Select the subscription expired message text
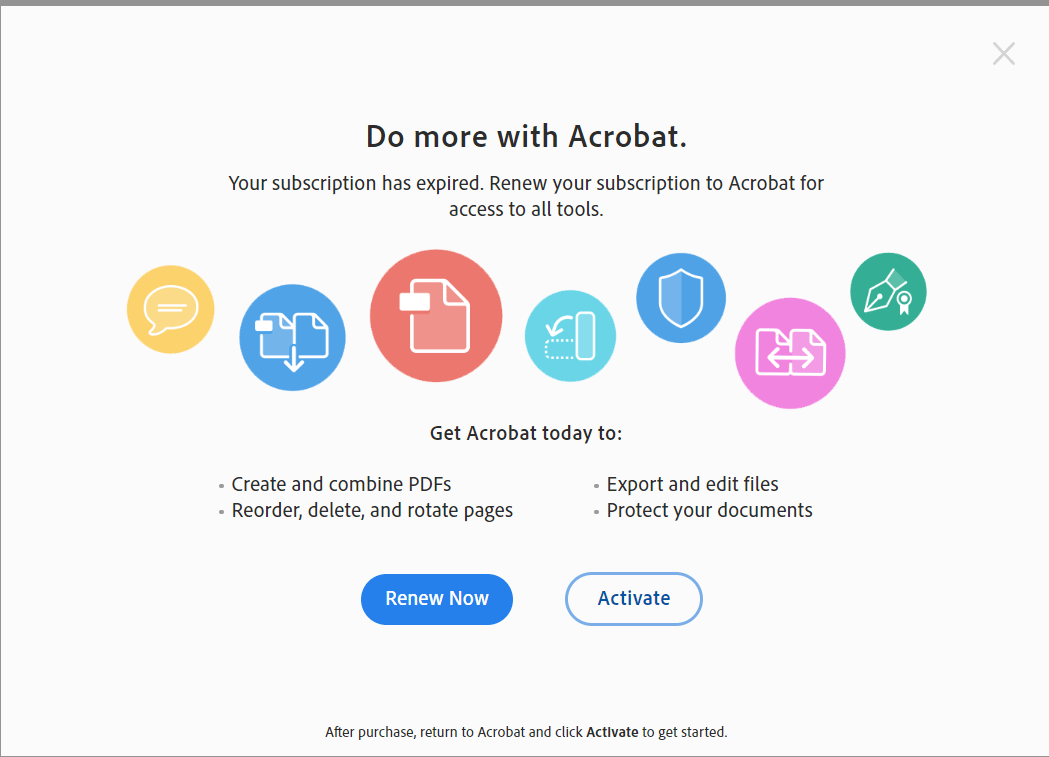Image resolution: width=1049 pixels, height=757 pixels. pyautogui.click(x=525, y=195)
